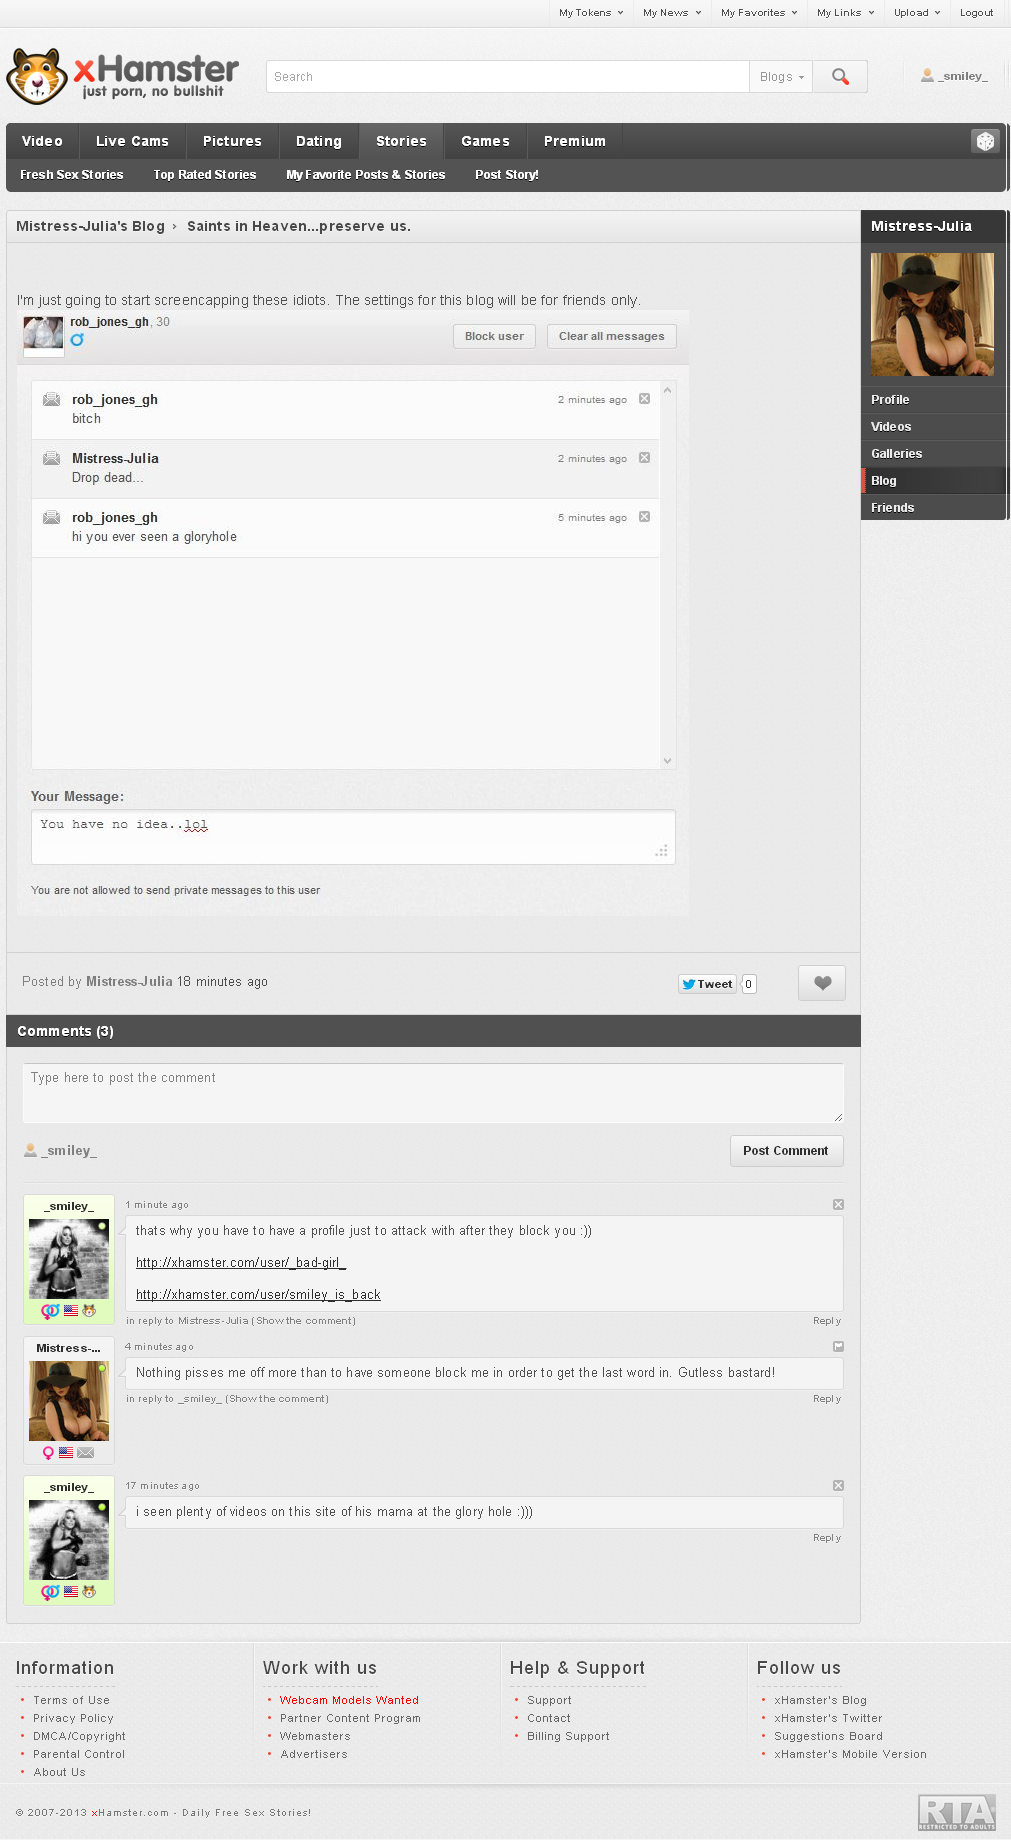Remove the 1 minute ago comment
Image resolution: width=1011 pixels, height=1840 pixels.
(838, 1205)
